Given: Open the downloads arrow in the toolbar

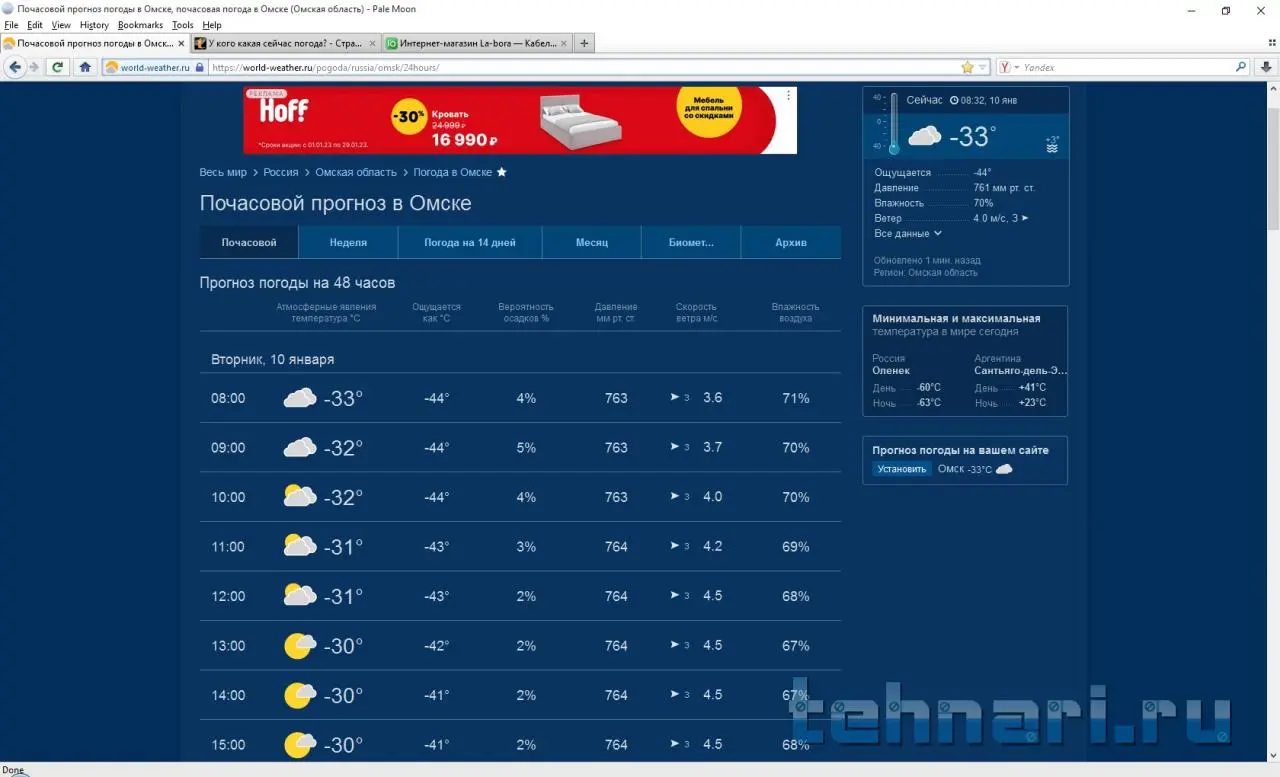Looking at the screenshot, I should 1265,67.
